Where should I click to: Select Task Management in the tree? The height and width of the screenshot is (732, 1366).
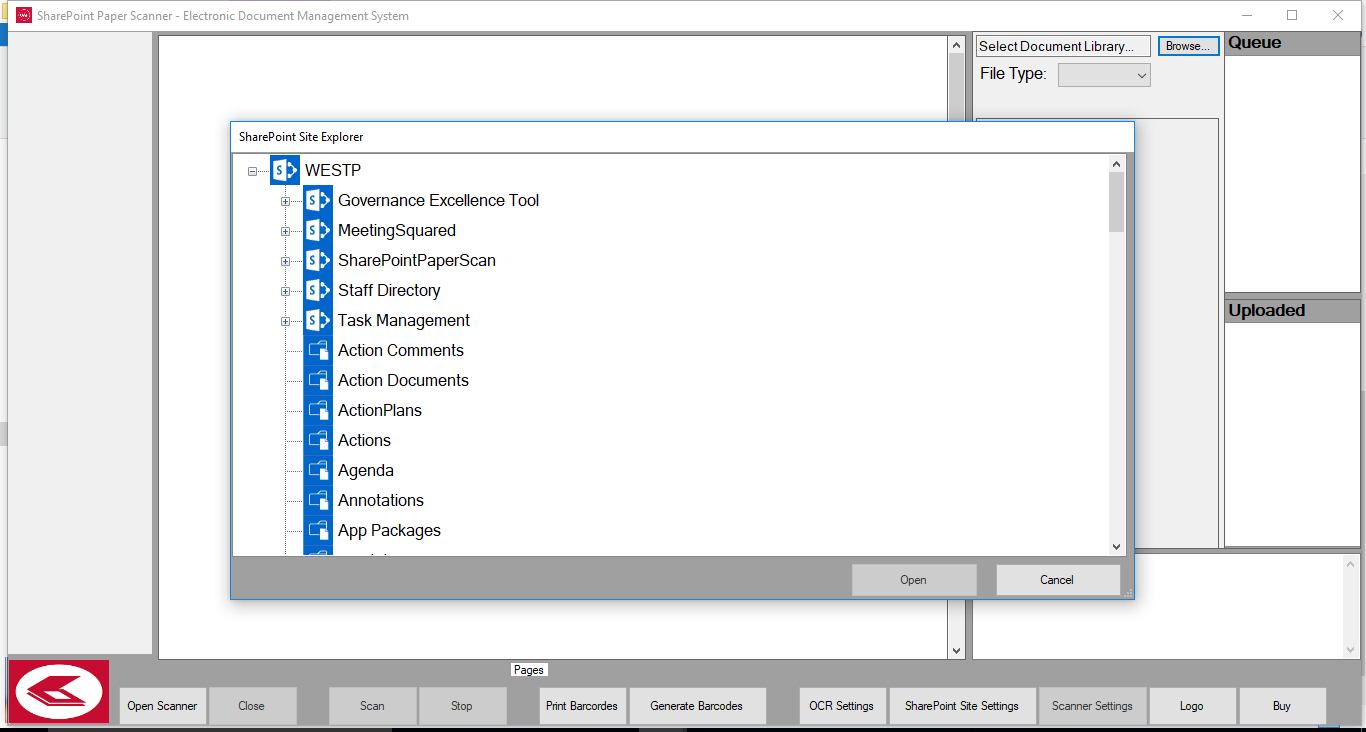click(x=404, y=320)
